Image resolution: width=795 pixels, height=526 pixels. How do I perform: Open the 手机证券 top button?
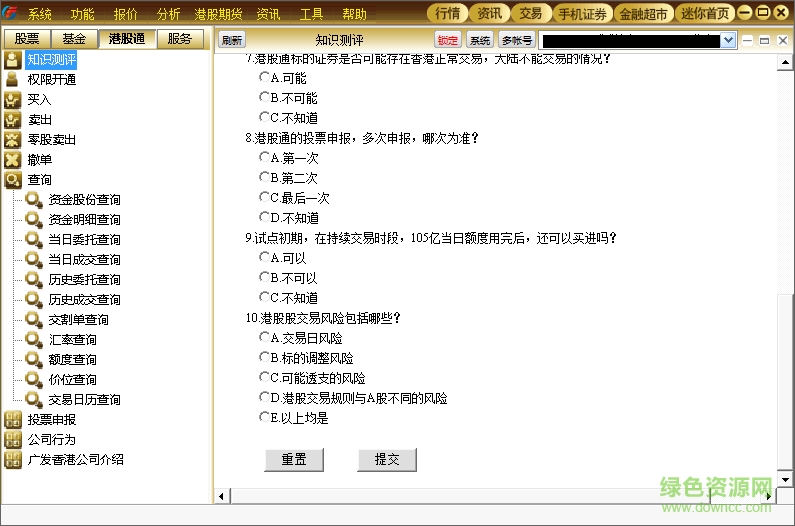(583, 13)
